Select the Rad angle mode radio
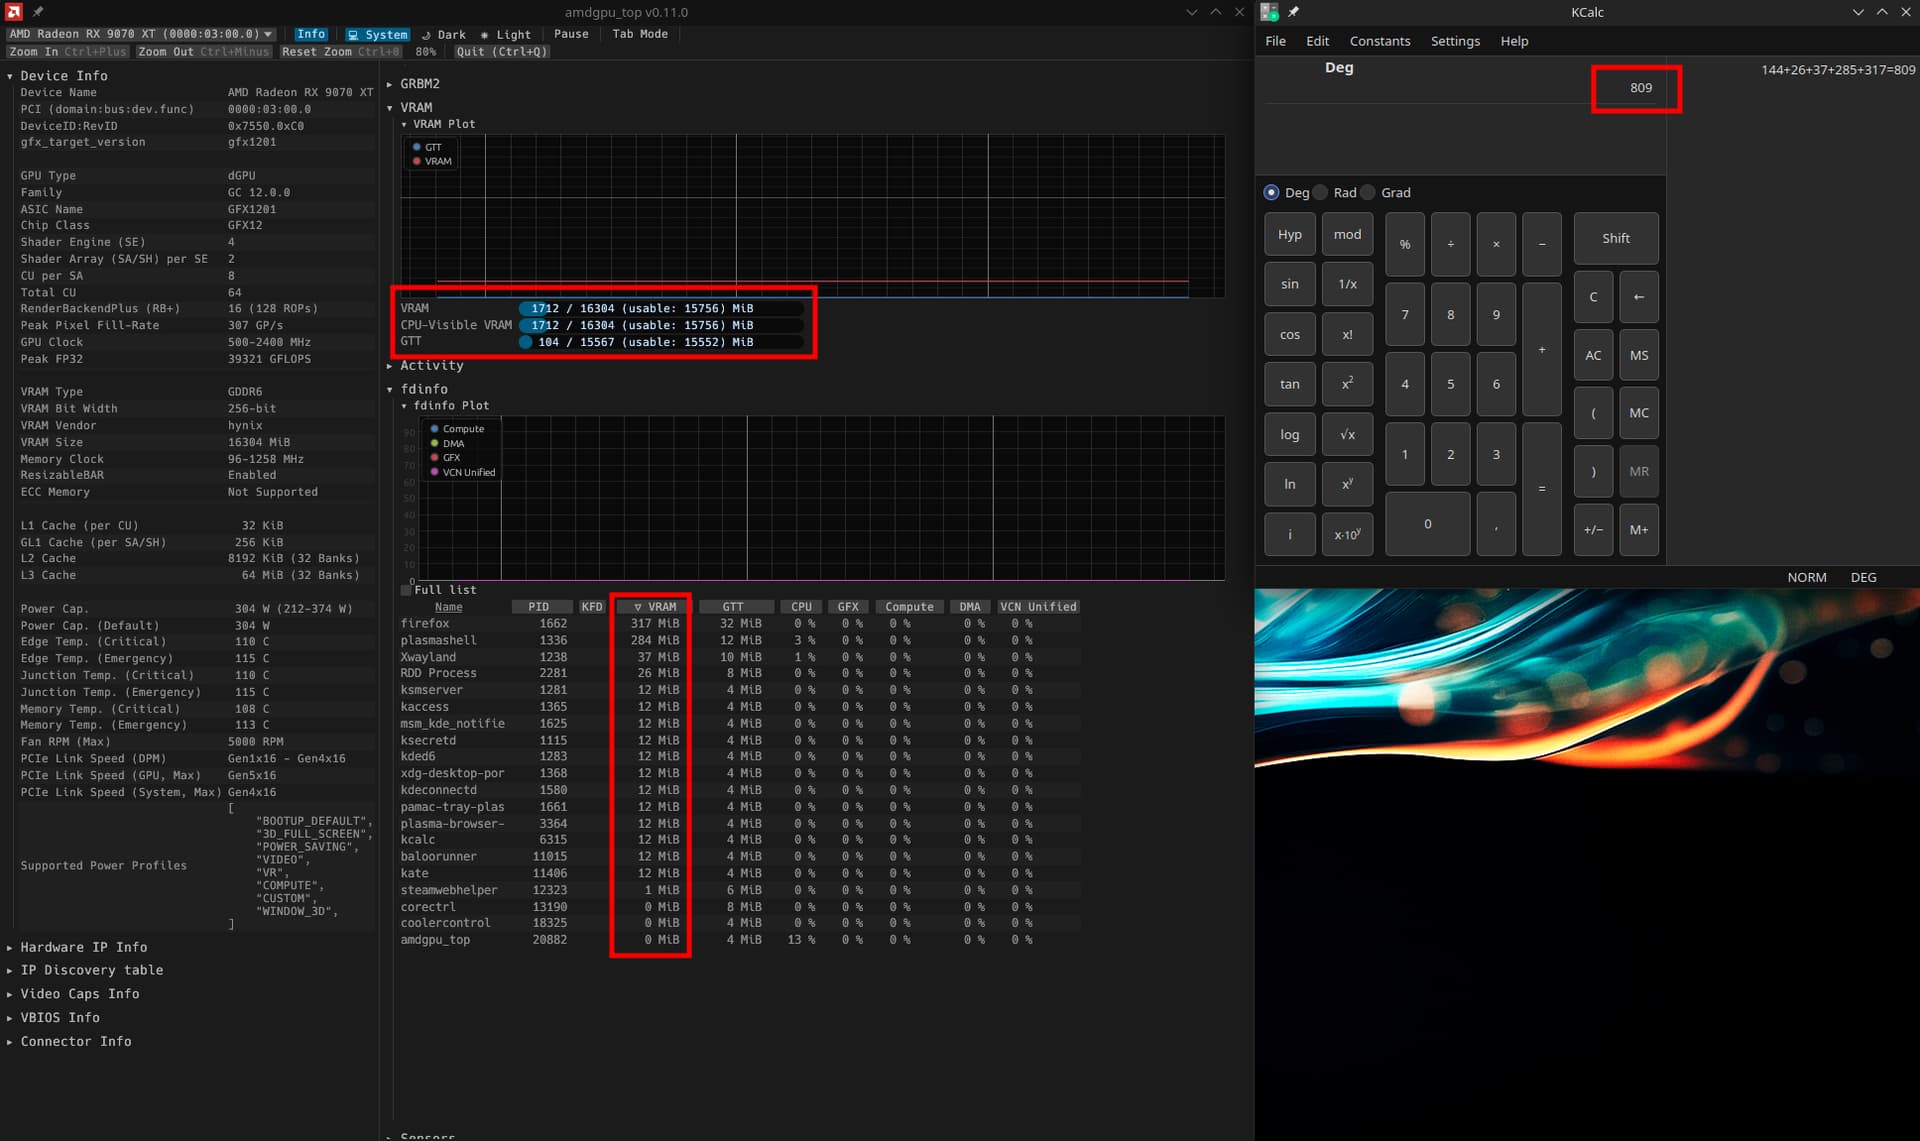1920x1141 pixels. [1321, 193]
